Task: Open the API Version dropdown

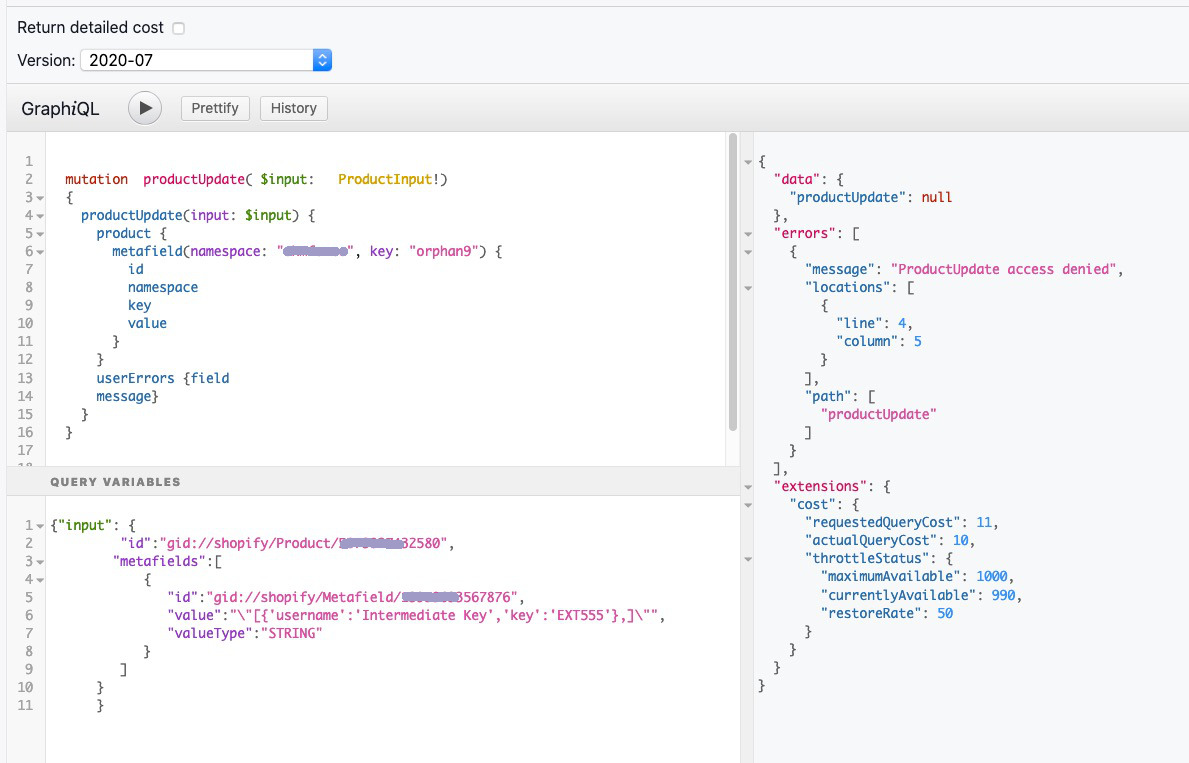Action: pyautogui.click(x=205, y=60)
